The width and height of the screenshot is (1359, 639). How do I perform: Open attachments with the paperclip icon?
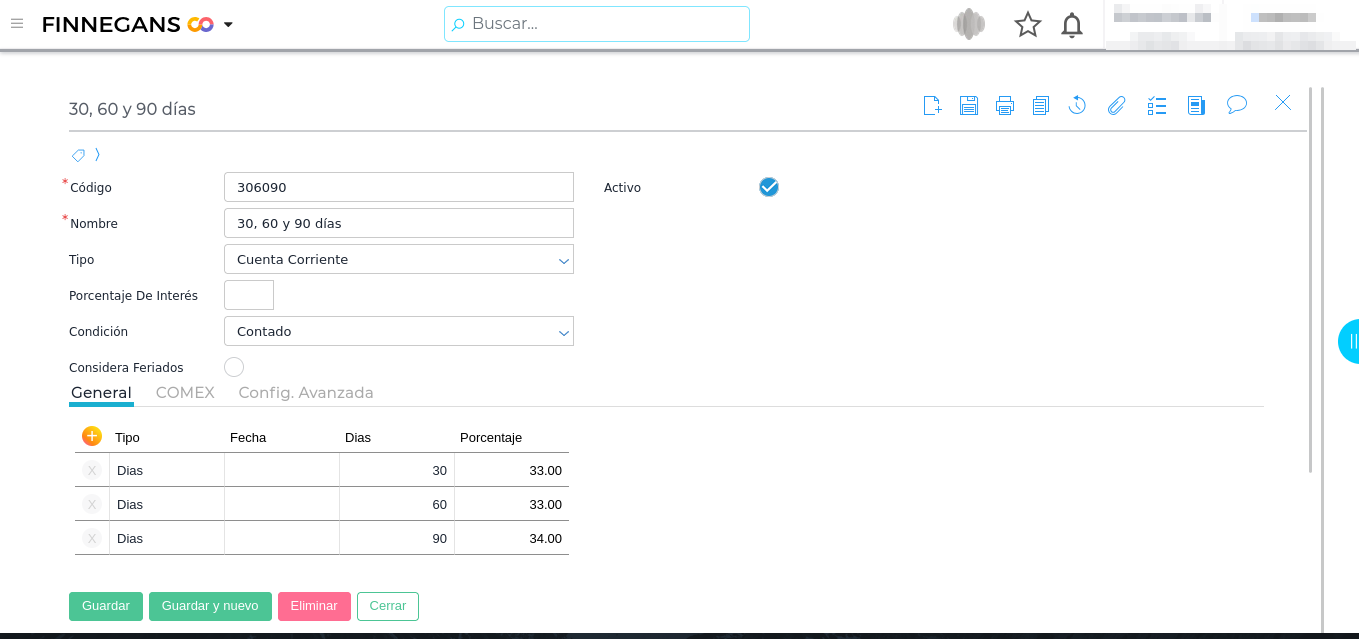[1116, 105]
